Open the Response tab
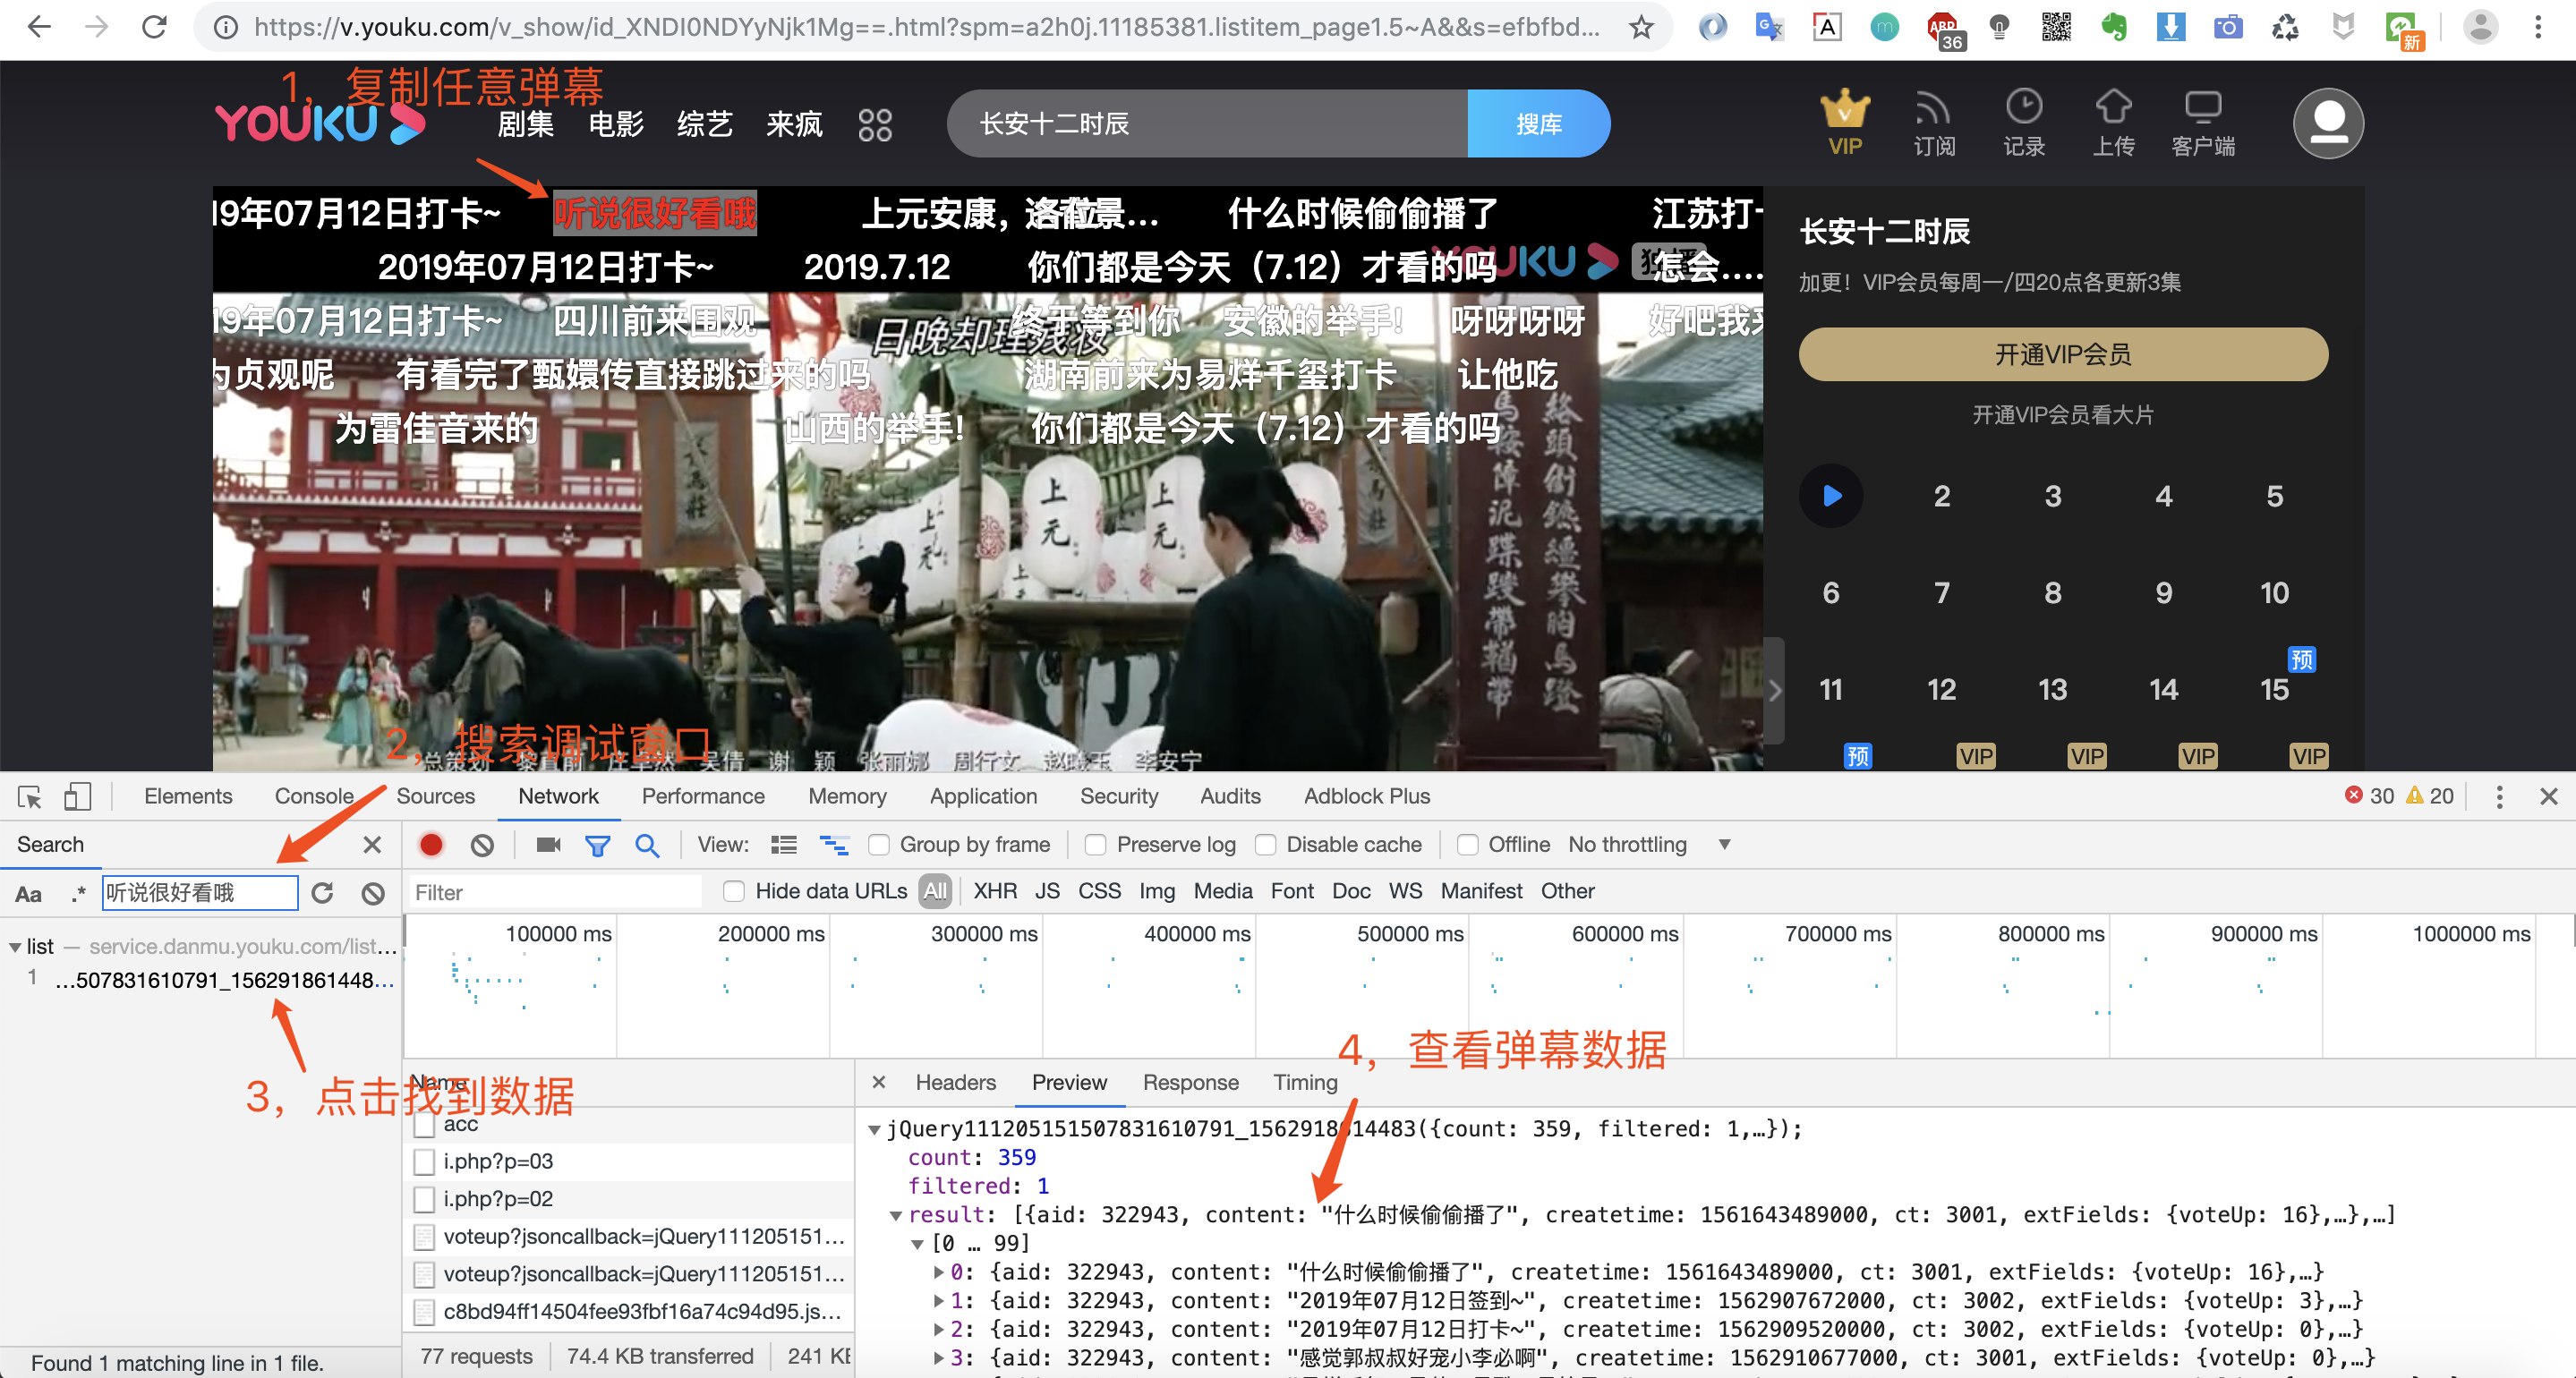This screenshot has width=2576, height=1378. coord(1190,1082)
